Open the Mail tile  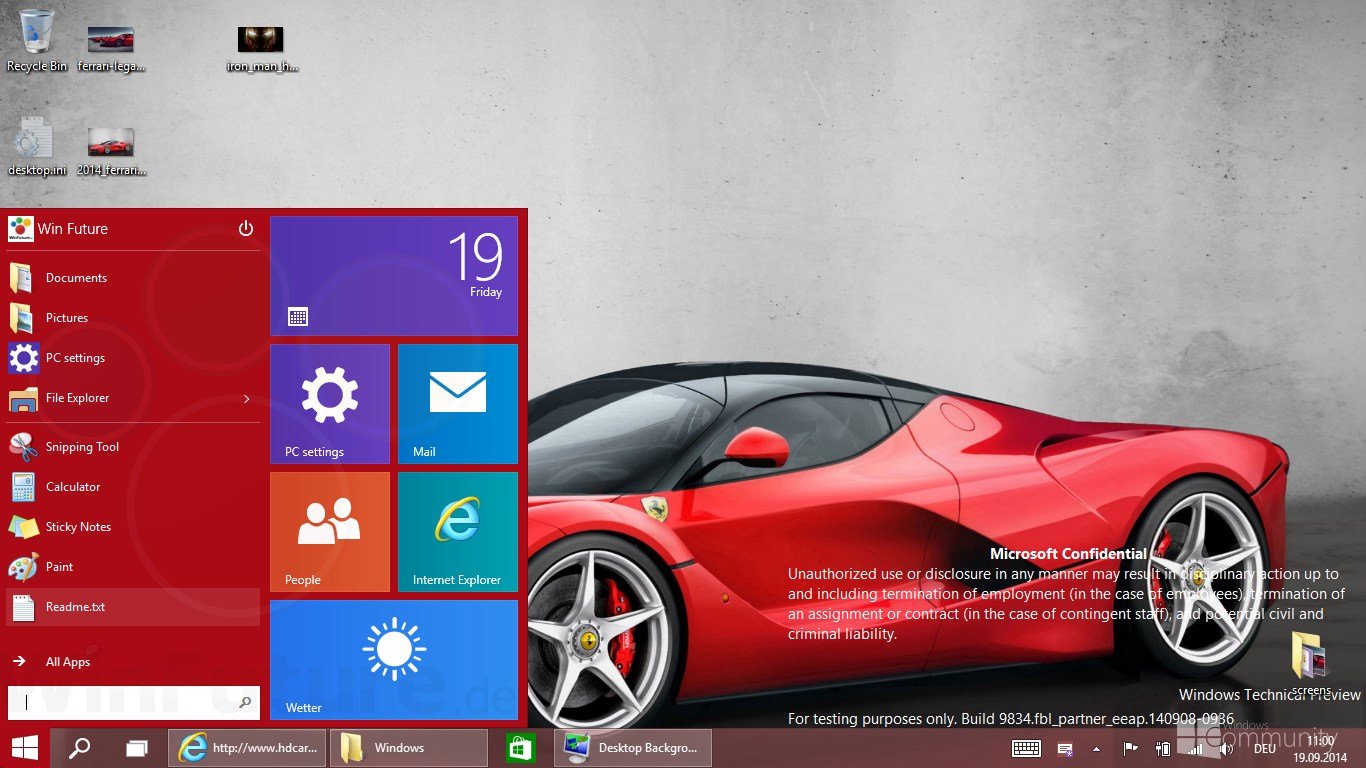pyautogui.click(x=458, y=404)
